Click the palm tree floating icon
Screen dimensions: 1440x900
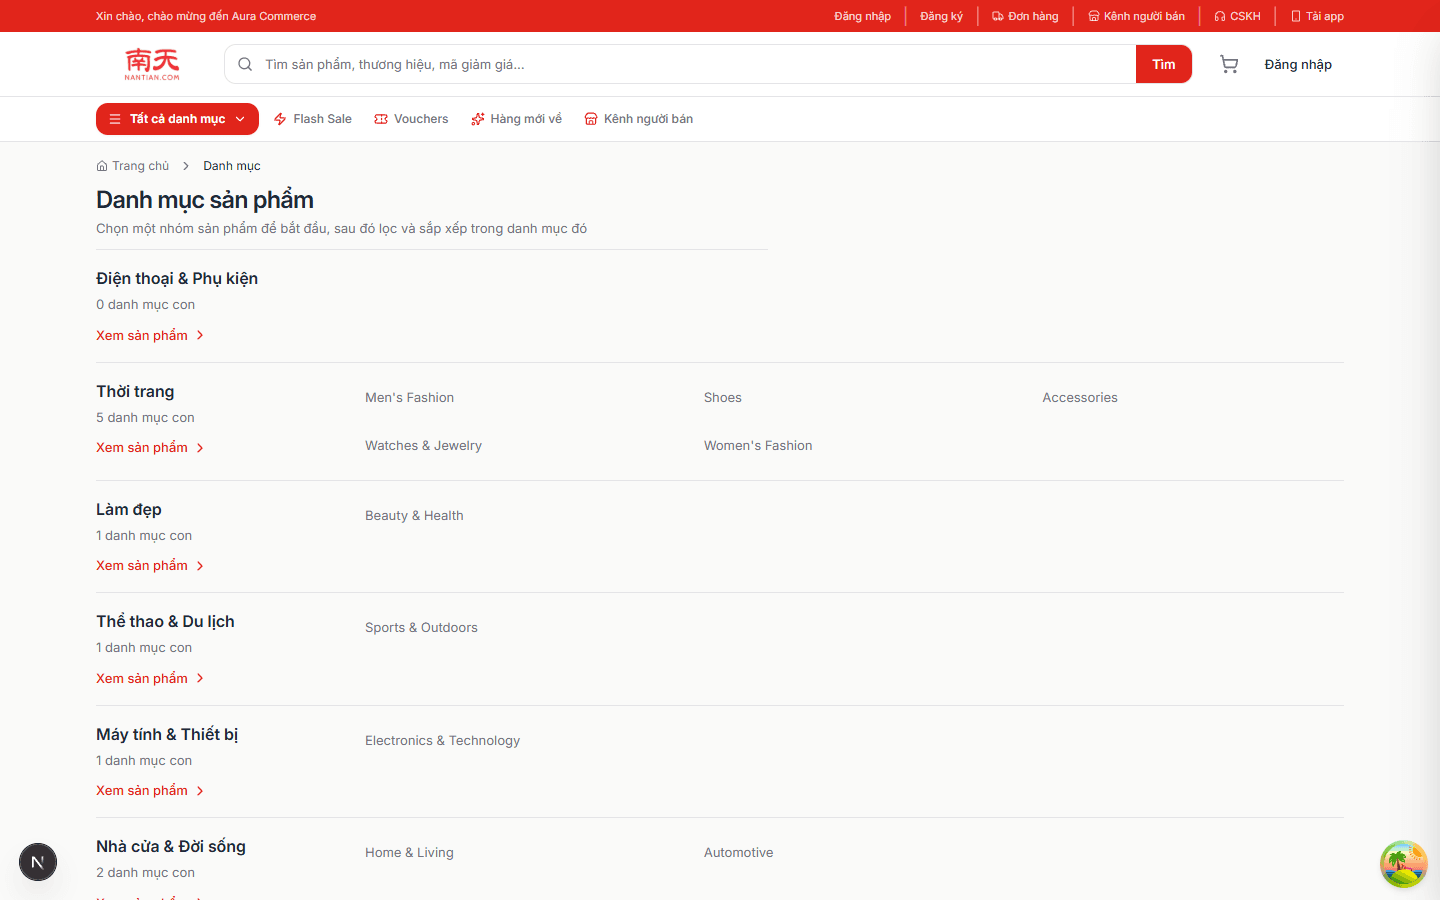coord(1403,864)
